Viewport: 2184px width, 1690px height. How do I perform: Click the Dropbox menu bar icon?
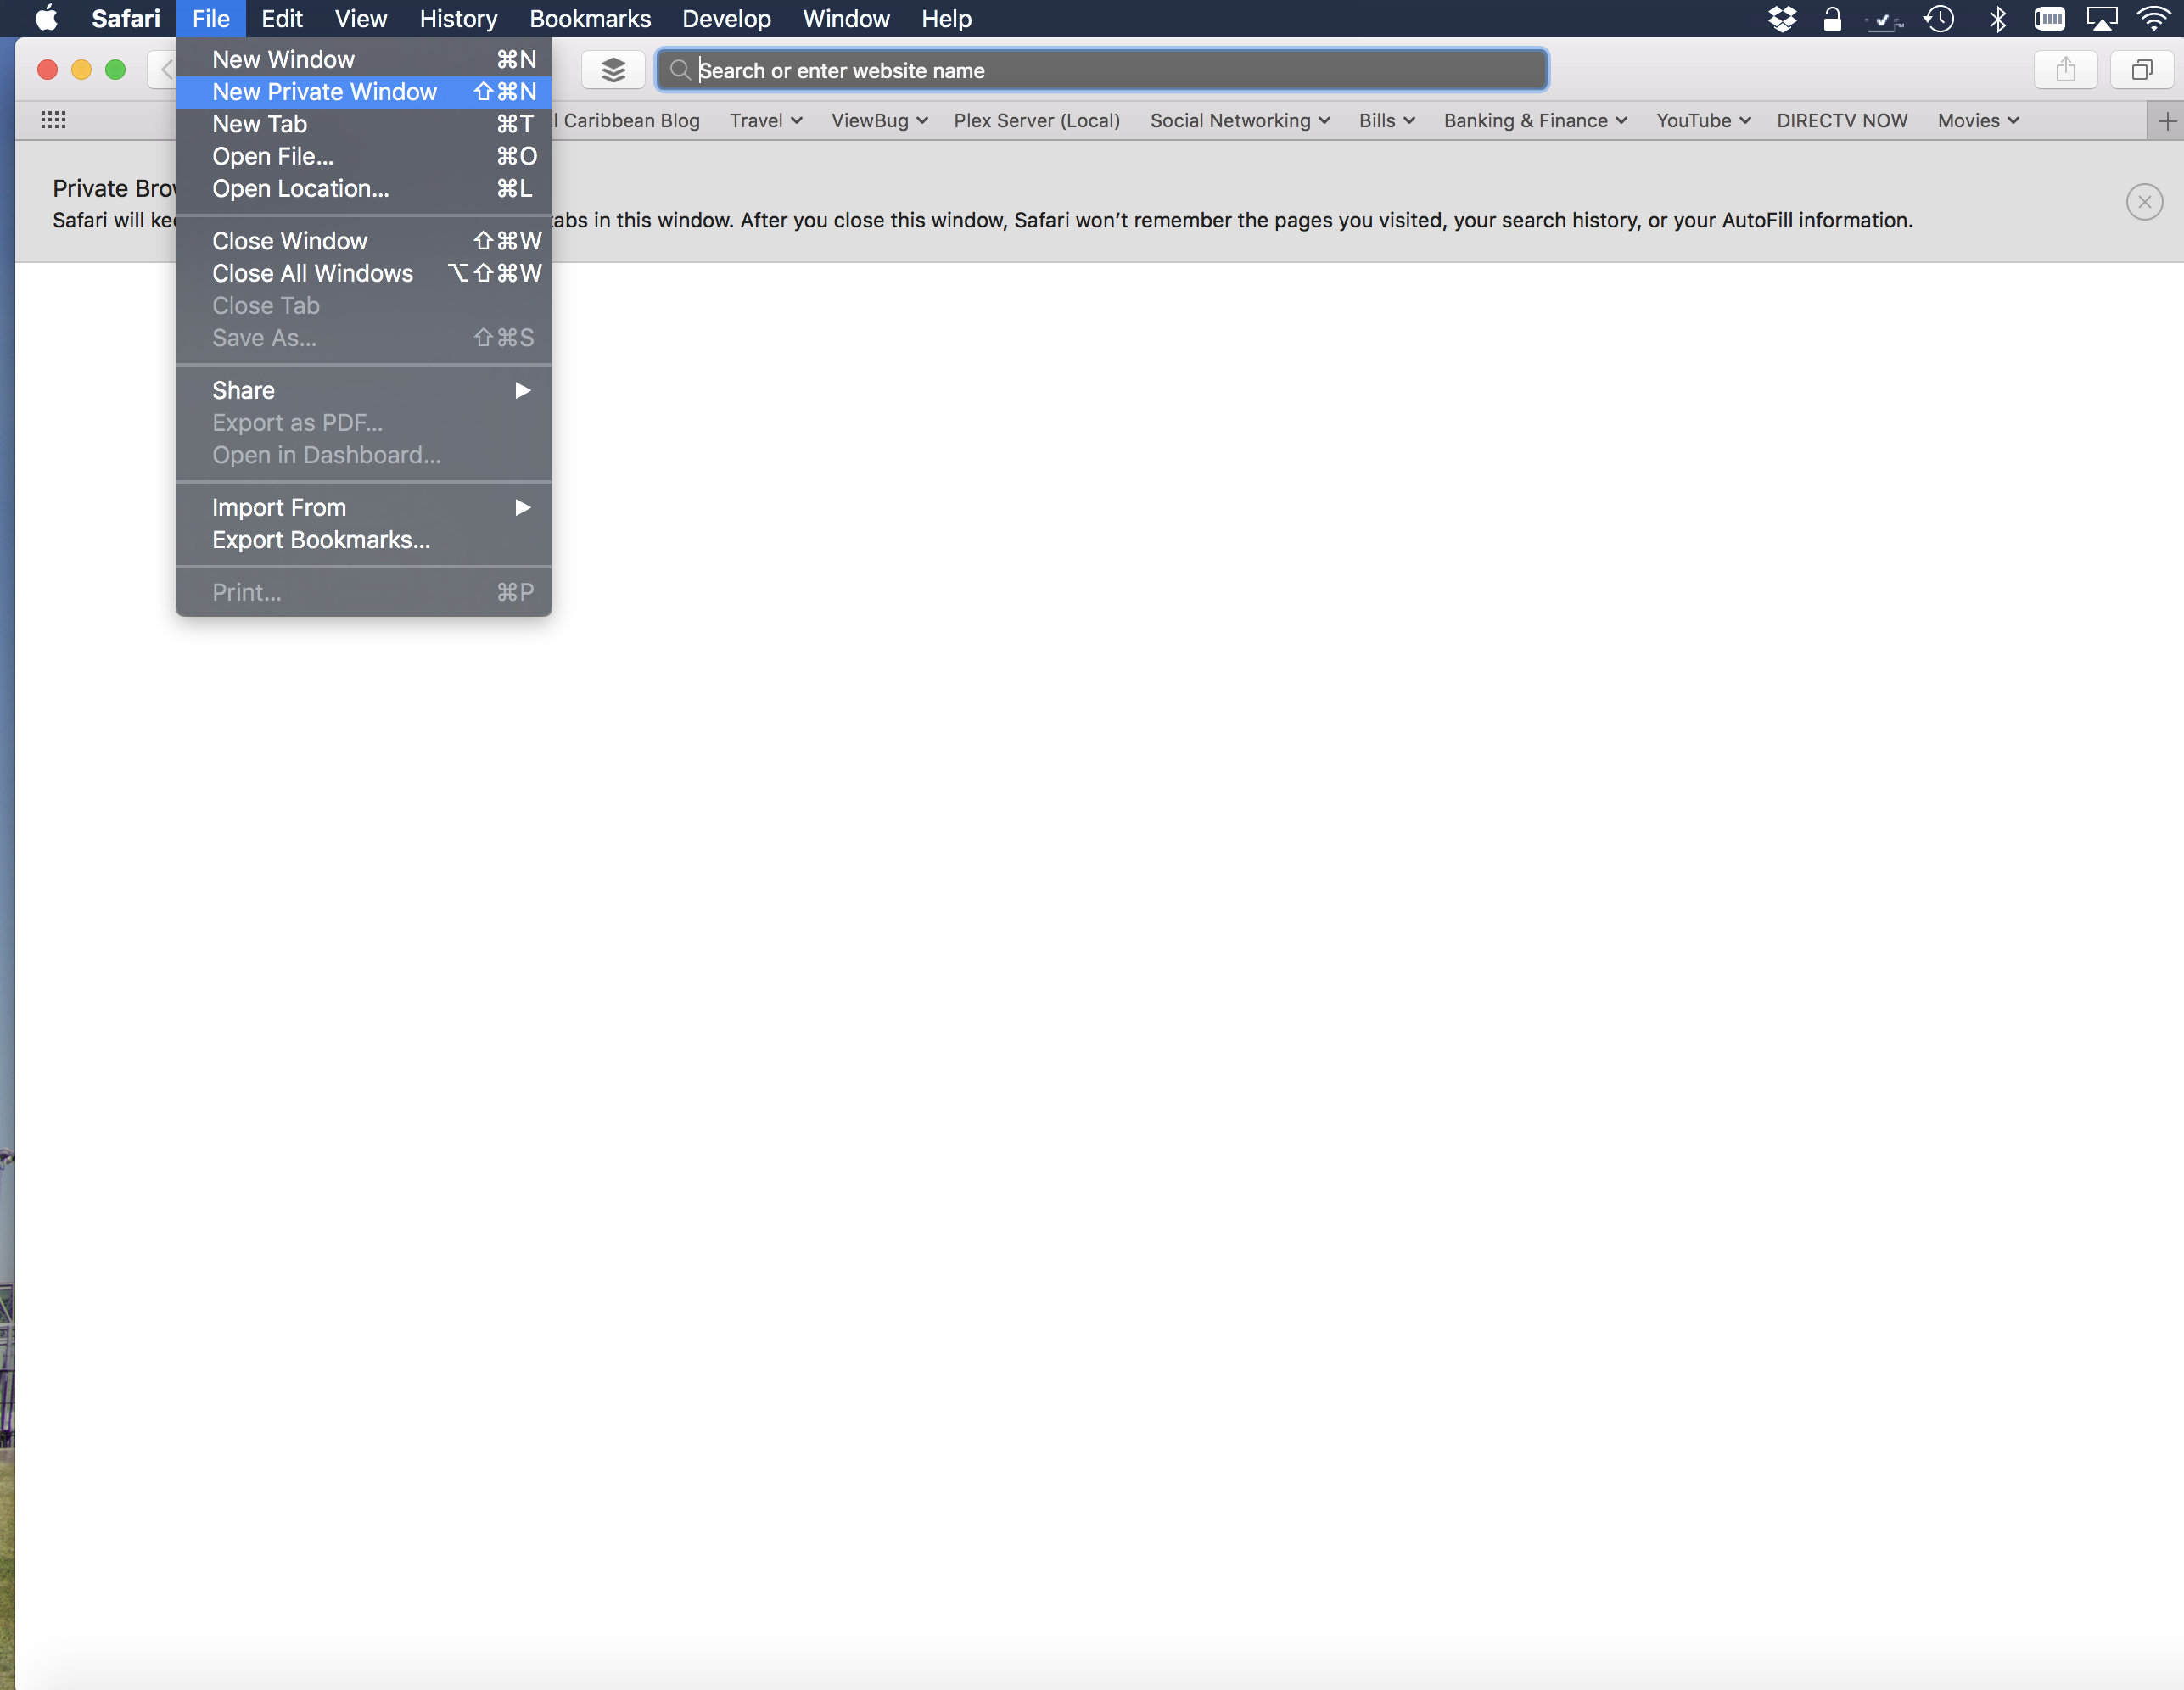point(1782,18)
